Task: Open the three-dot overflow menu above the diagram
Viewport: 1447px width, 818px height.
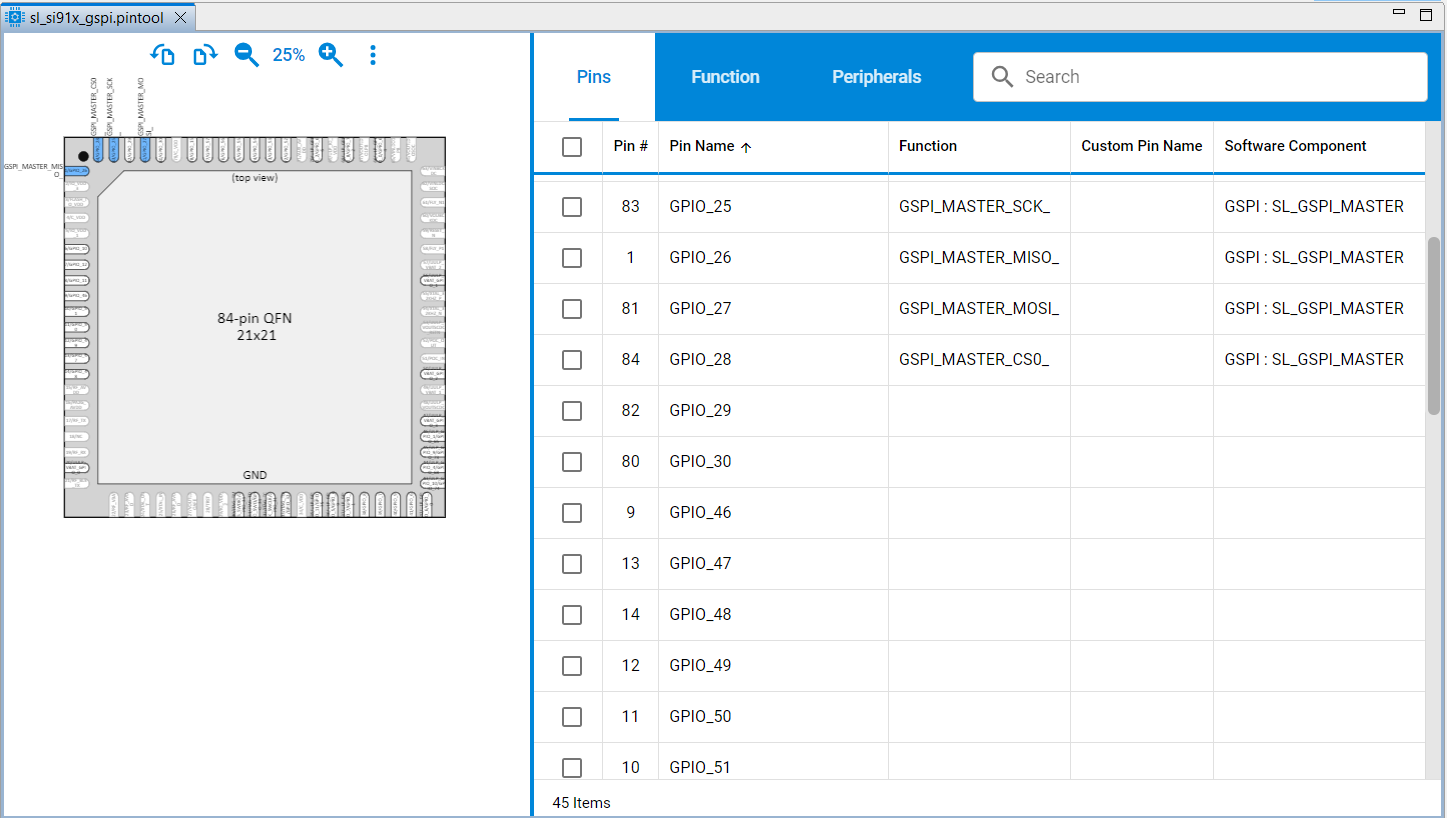Action: 373,55
